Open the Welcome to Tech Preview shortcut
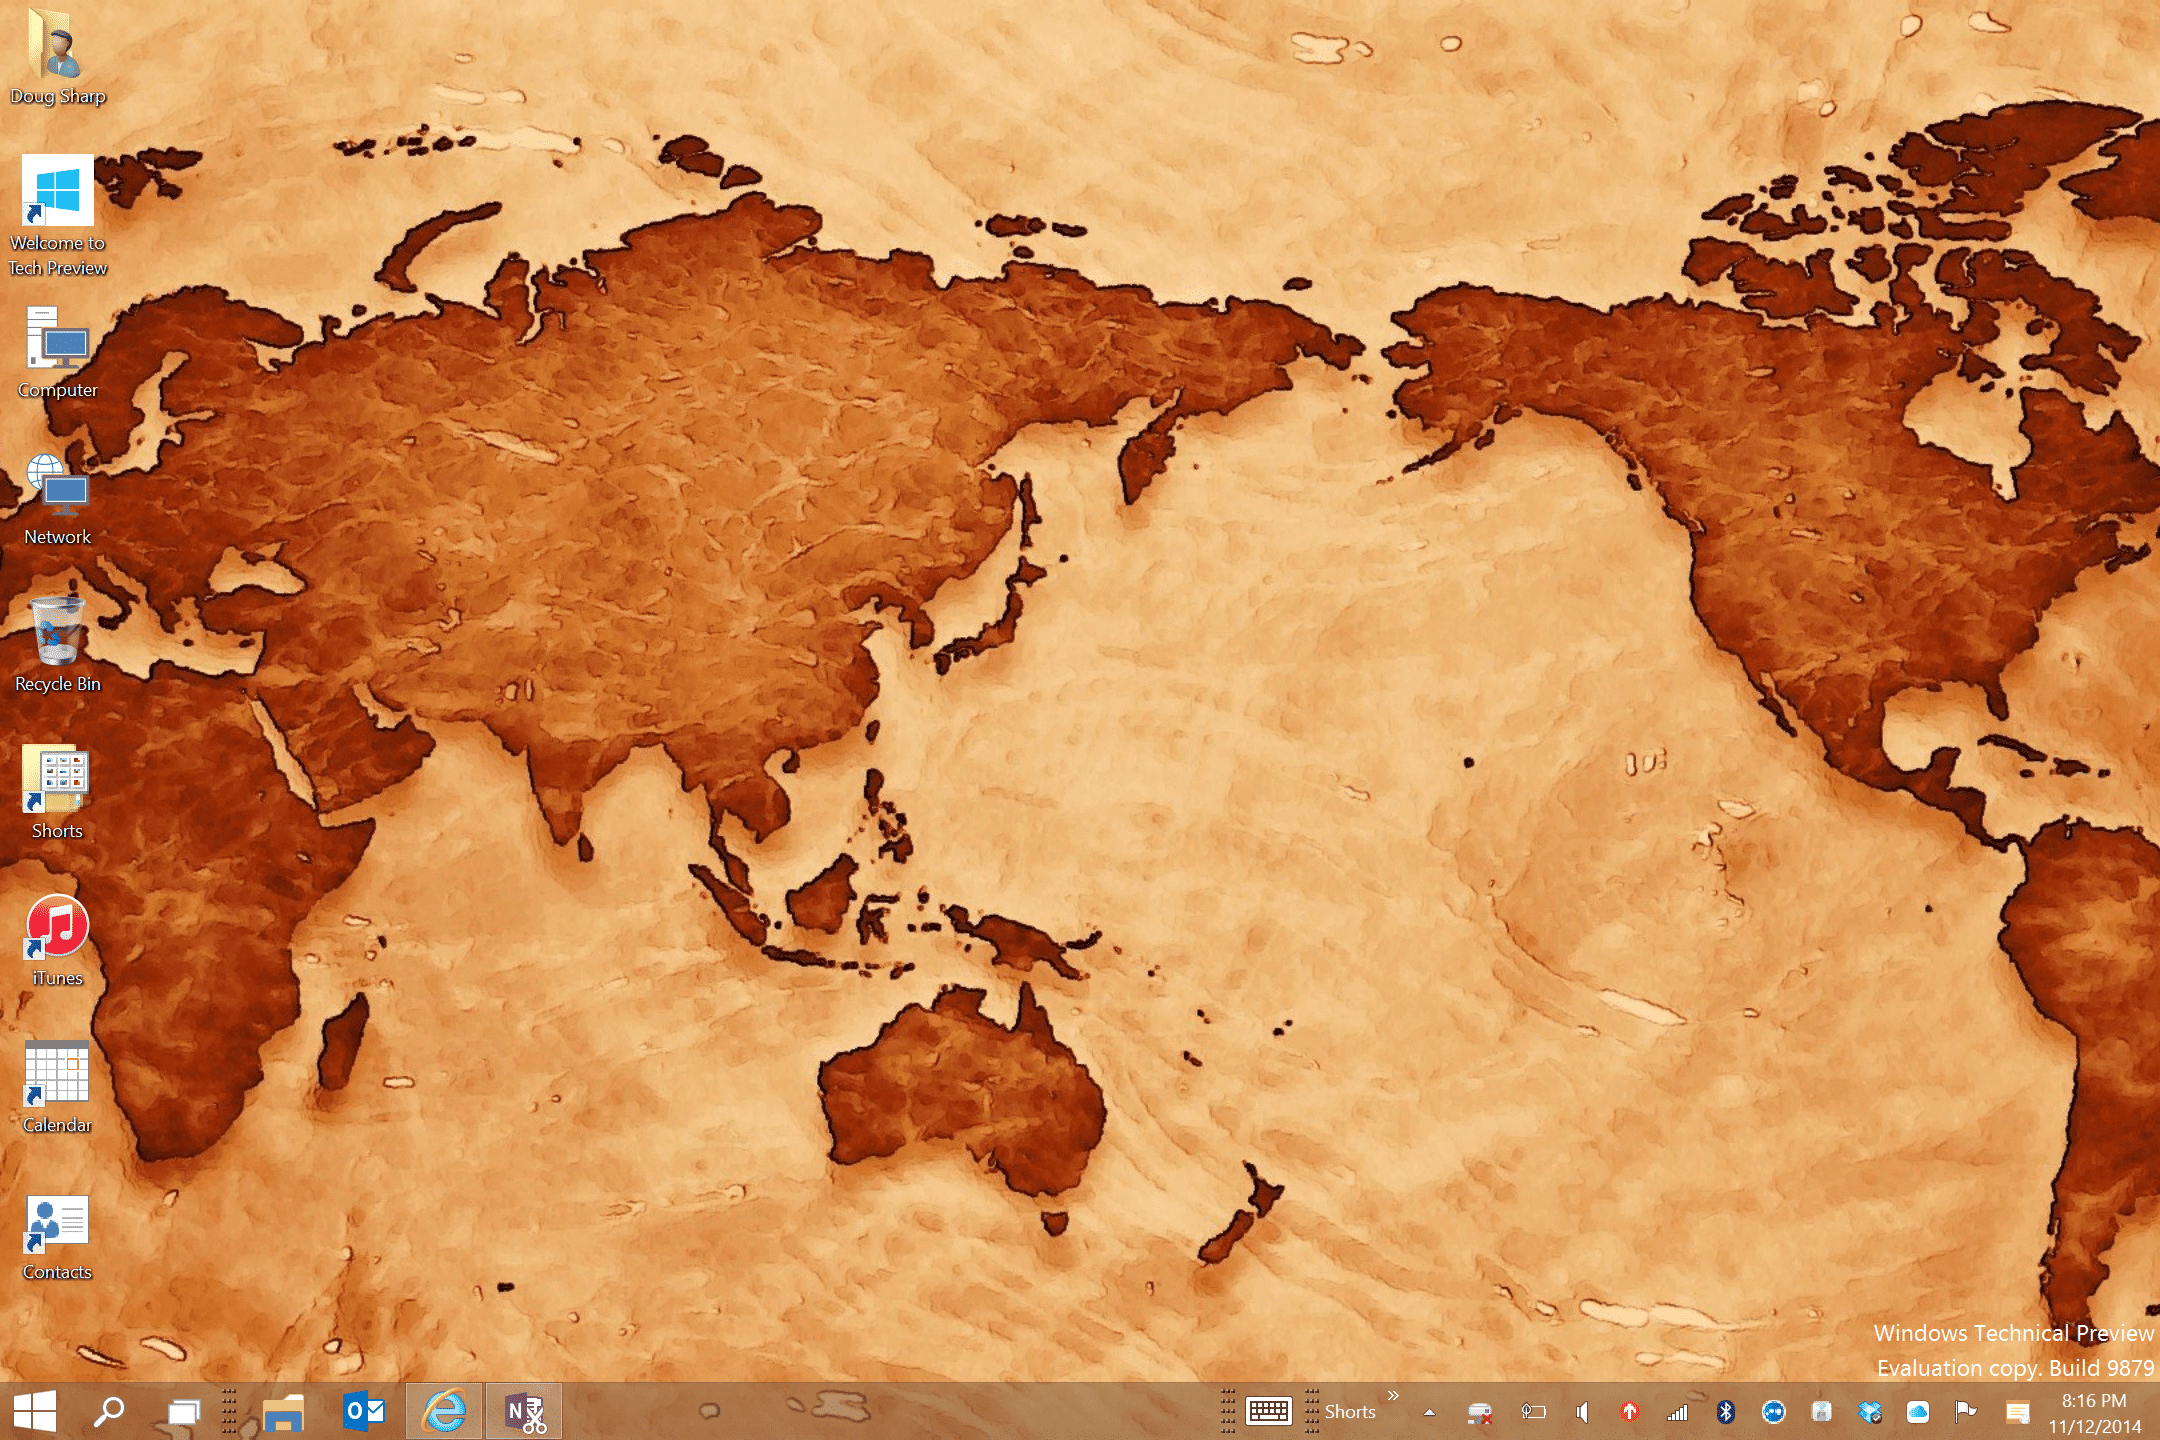The height and width of the screenshot is (1440, 2160). coord(57,190)
